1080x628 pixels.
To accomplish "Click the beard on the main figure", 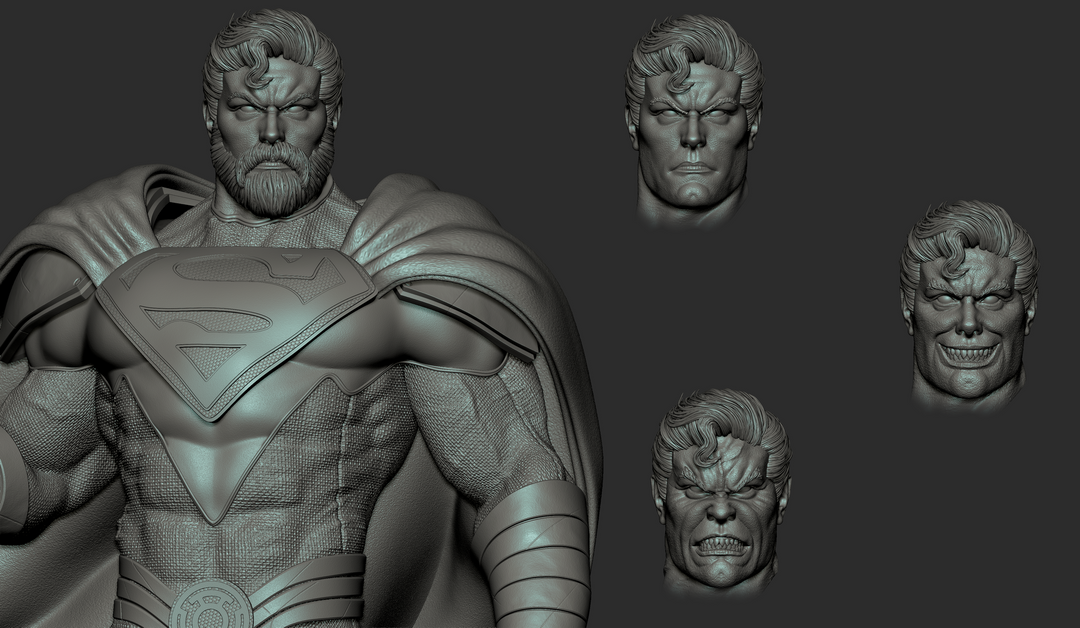I will [272, 180].
